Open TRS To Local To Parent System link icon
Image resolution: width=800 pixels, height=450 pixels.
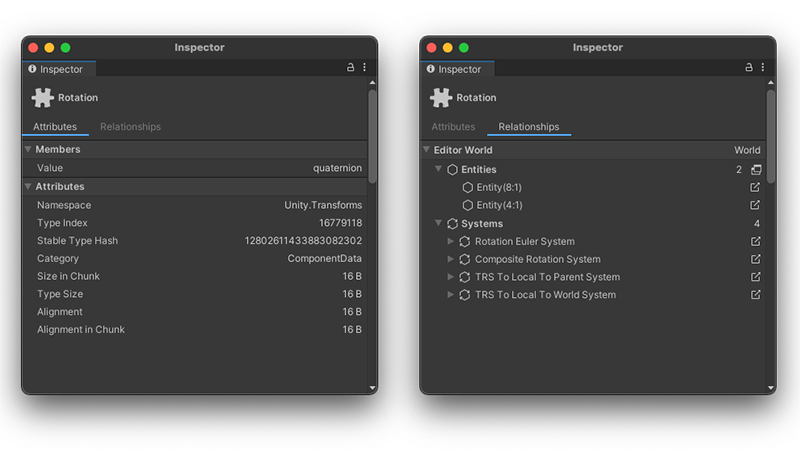[755, 277]
